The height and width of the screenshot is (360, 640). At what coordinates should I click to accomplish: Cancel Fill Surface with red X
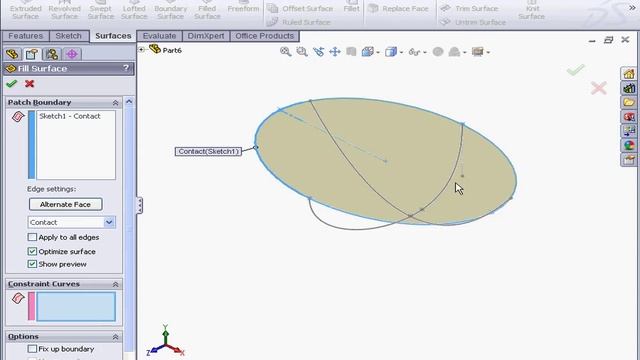point(29,84)
